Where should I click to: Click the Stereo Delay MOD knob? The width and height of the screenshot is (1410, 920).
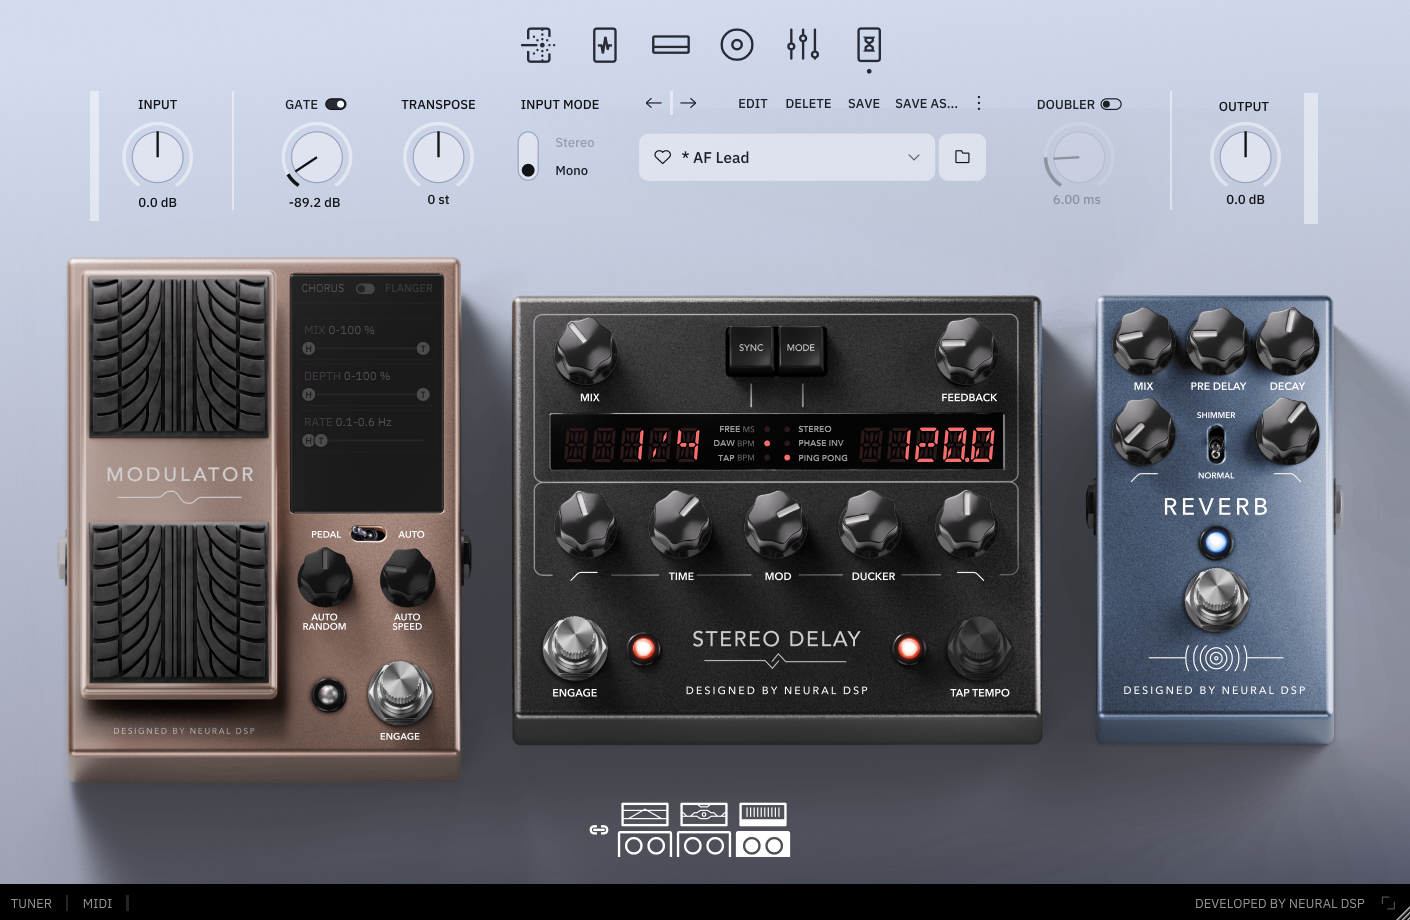776,525
